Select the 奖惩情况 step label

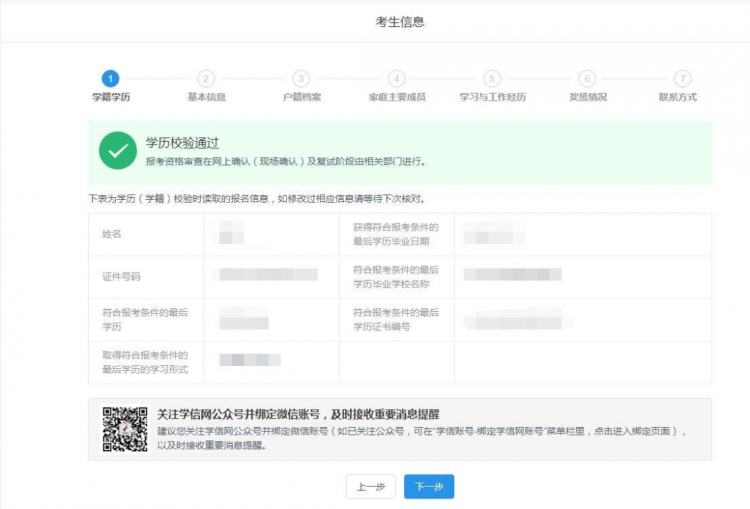(x=588, y=97)
